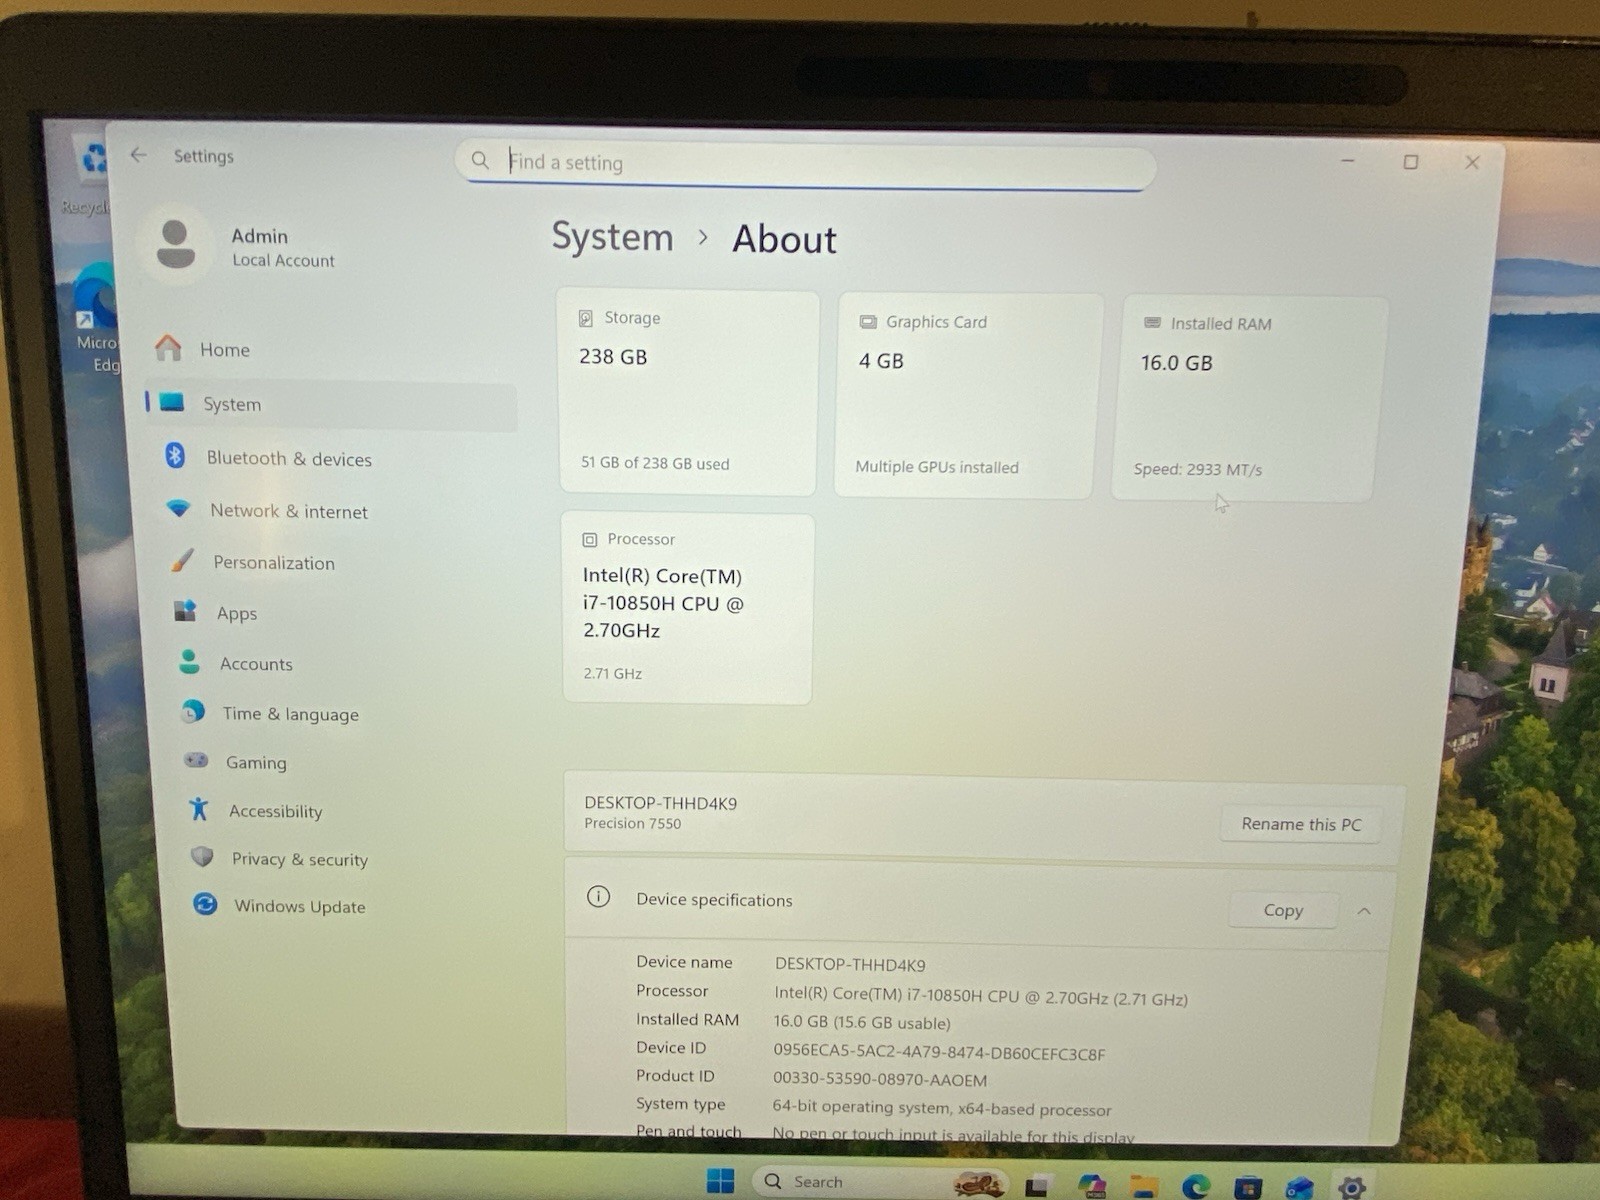Open Microsoft Store from the taskbar

point(1248,1188)
